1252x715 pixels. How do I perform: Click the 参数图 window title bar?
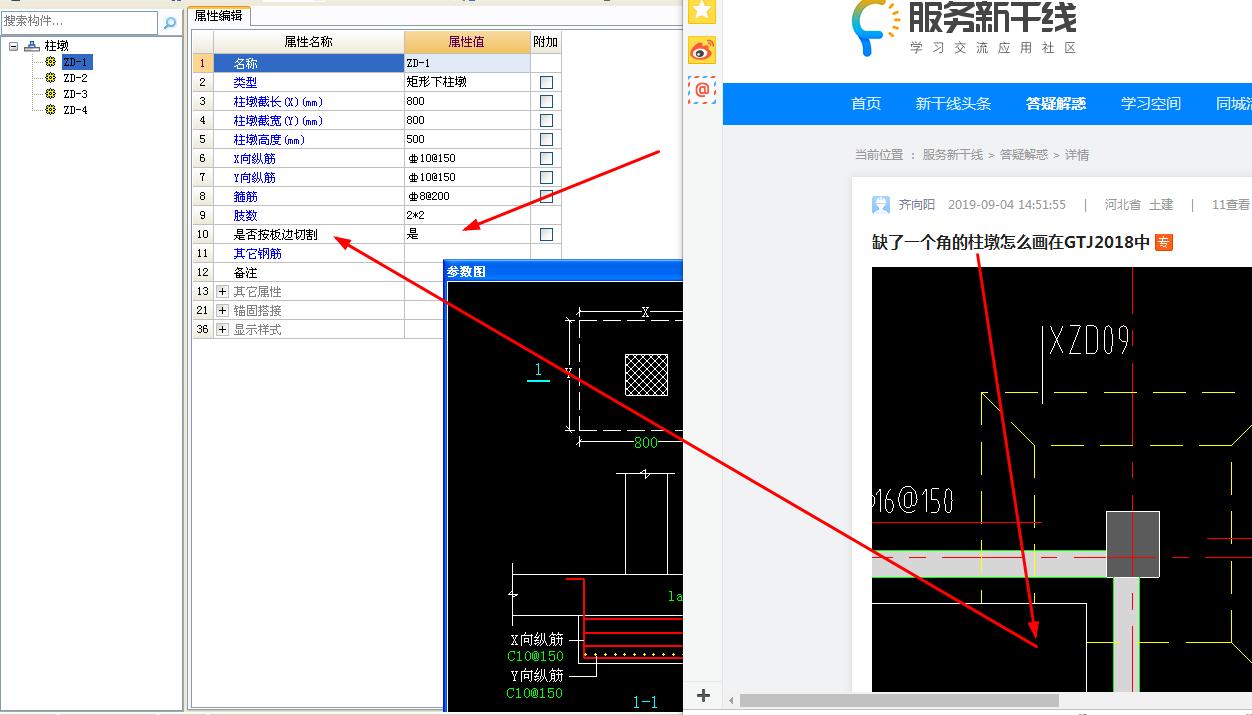point(563,271)
